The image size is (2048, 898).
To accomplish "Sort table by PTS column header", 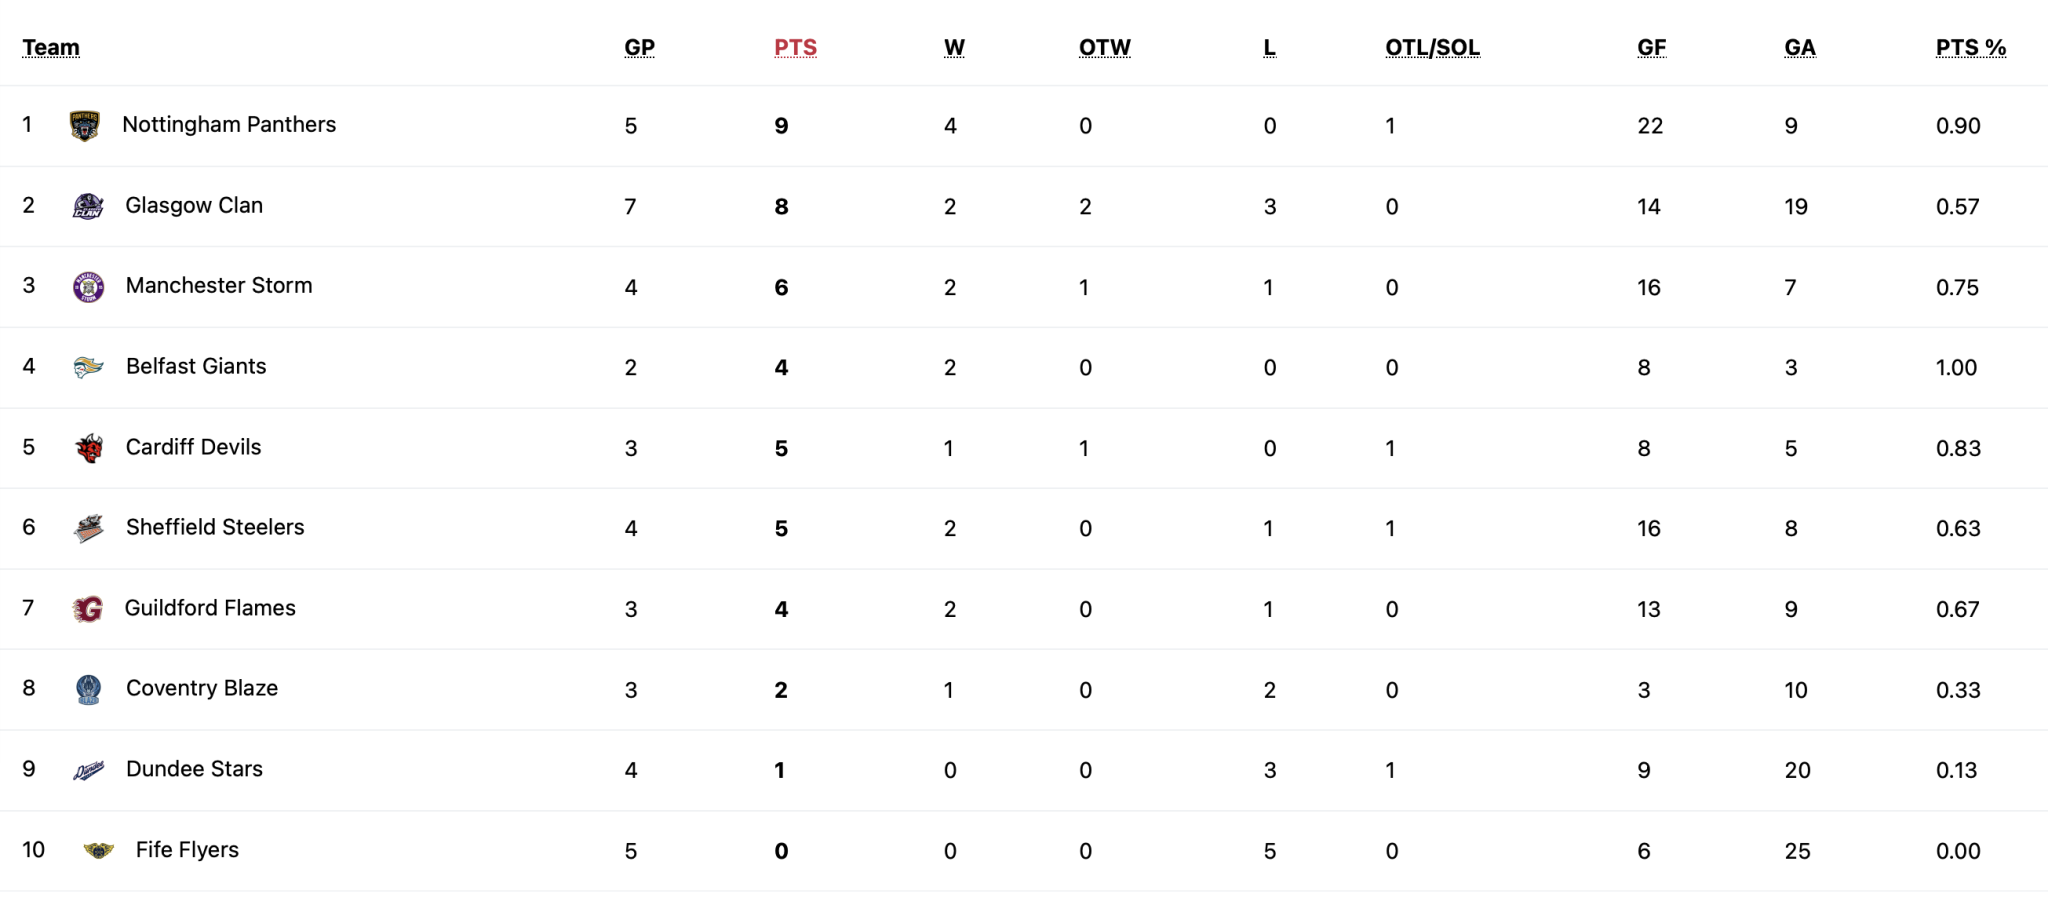I will (x=795, y=48).
